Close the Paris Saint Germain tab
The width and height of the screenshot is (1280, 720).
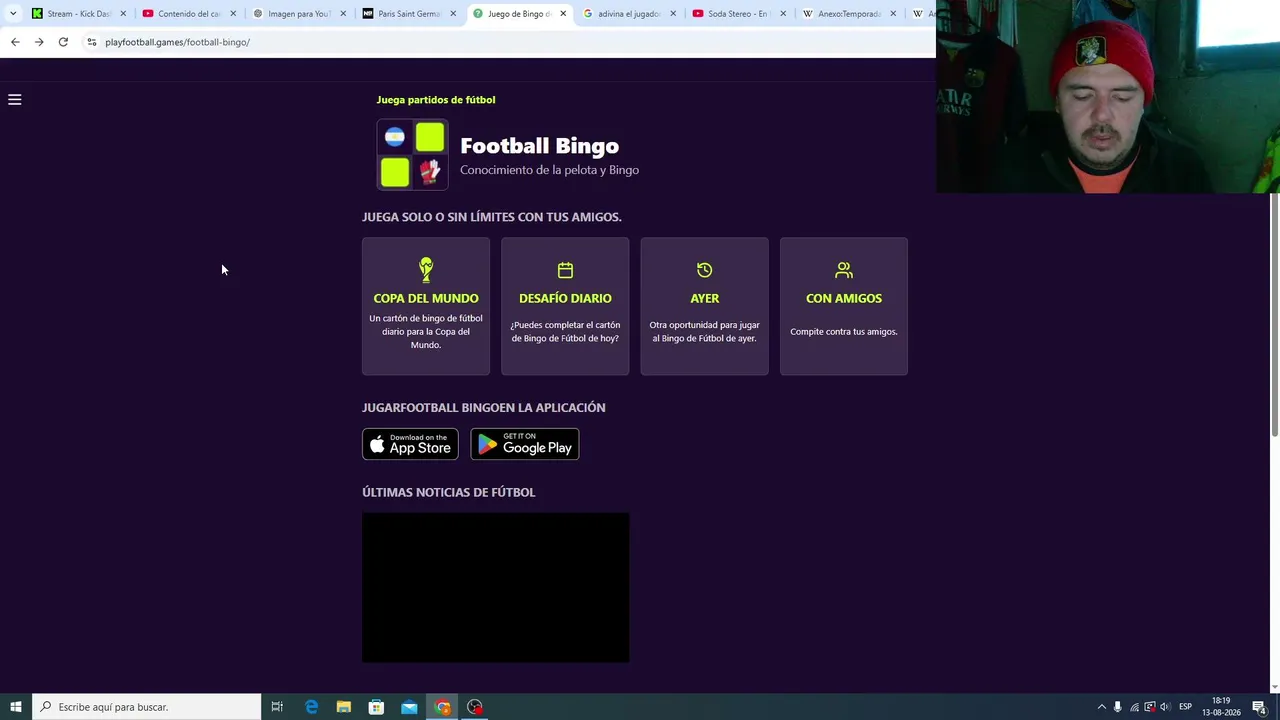(453, 14)
